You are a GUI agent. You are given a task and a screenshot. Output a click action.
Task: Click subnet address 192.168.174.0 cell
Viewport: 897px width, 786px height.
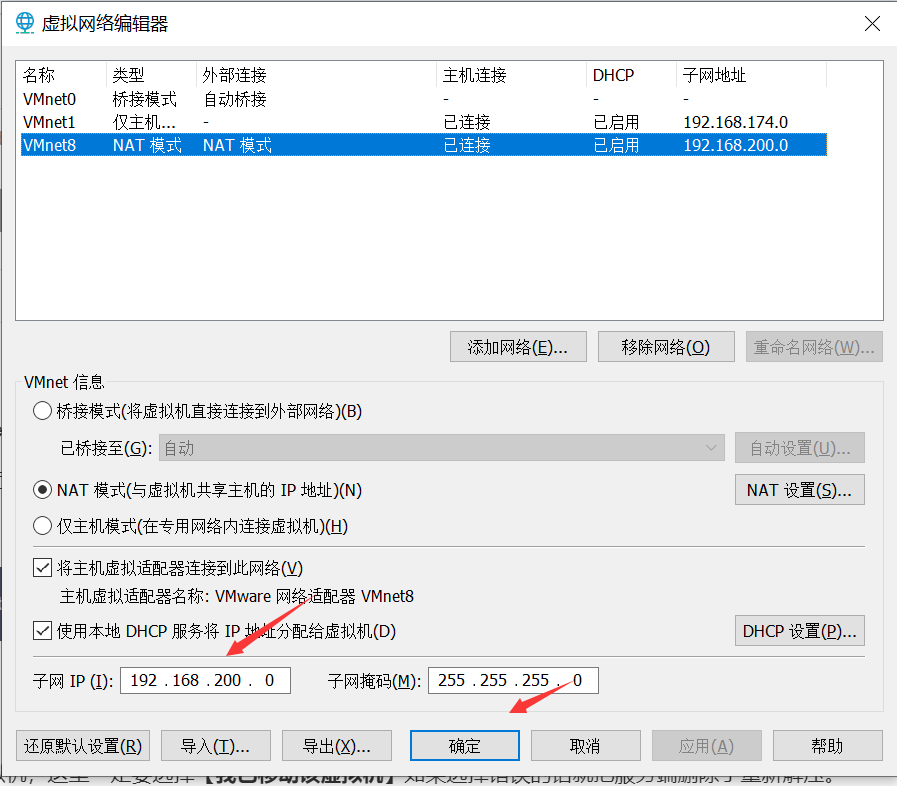pyautogui.click(x=736, y=122)
